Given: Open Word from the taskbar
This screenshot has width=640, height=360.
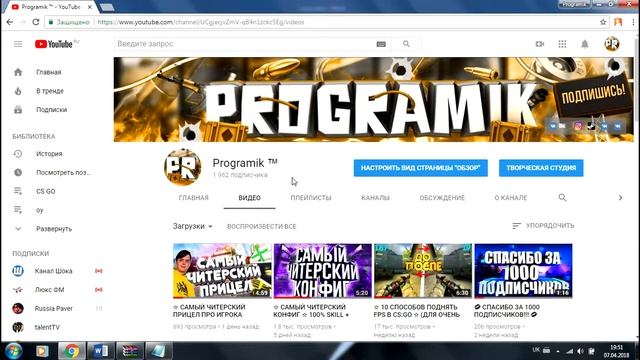Looking at the screenshot, I should click(100, 351).
